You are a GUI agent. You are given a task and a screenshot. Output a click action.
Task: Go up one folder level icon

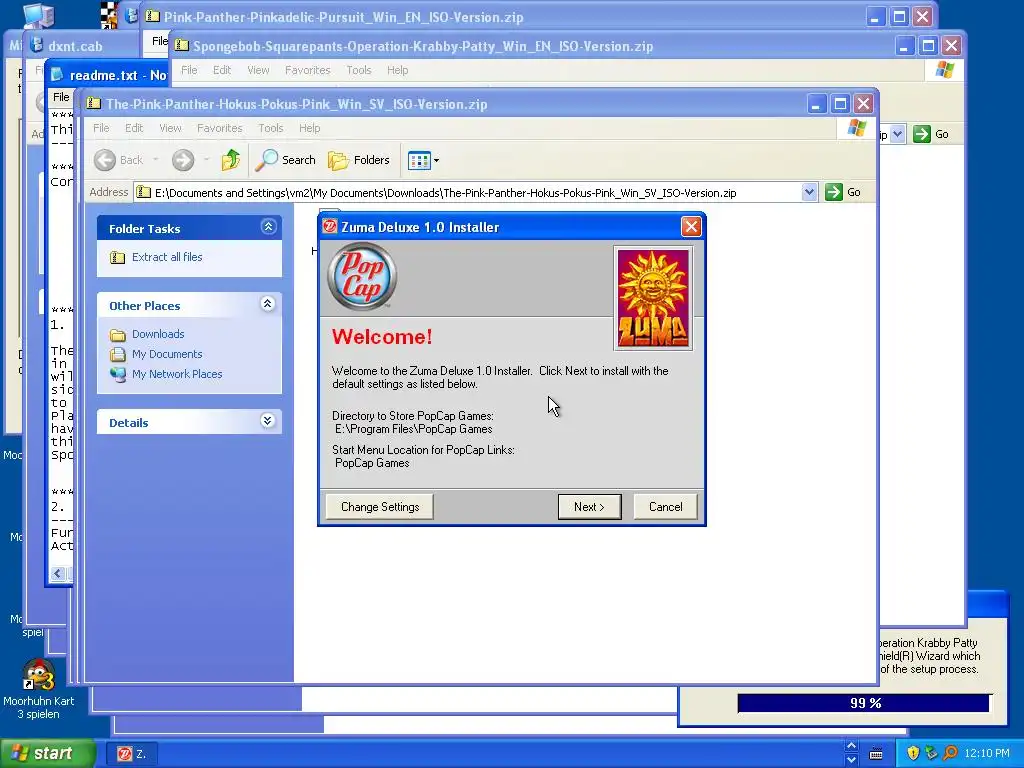231,160
